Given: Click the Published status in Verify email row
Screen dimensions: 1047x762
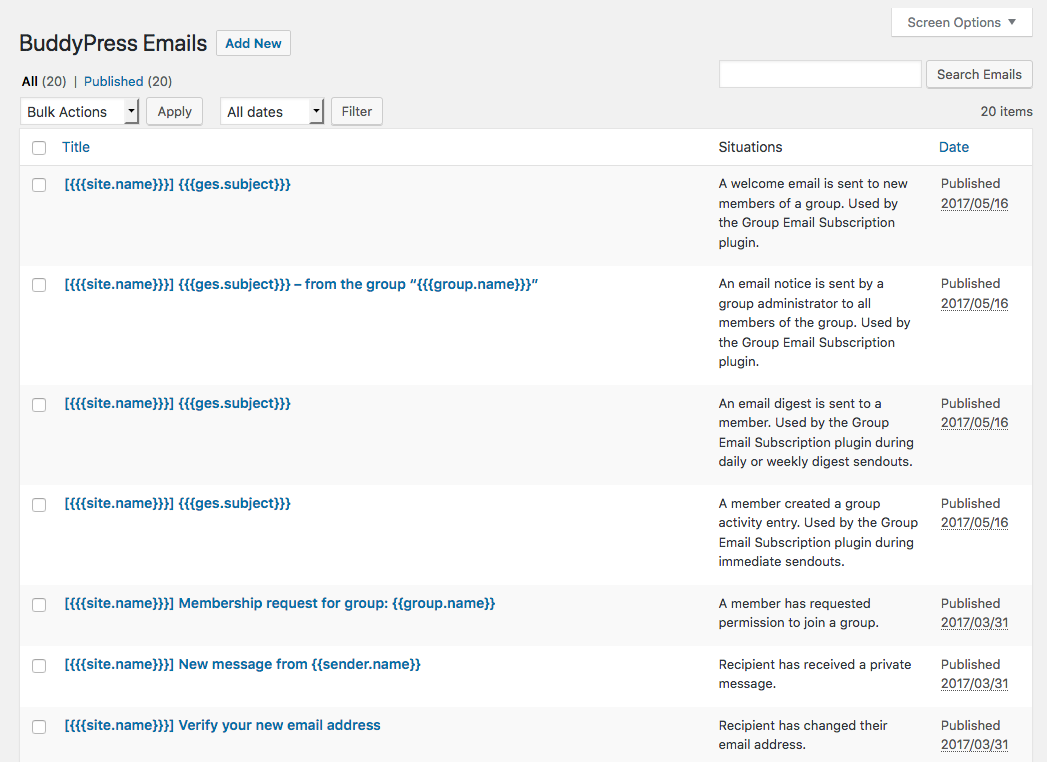Looking at the screenshot, I should point(970,725).
